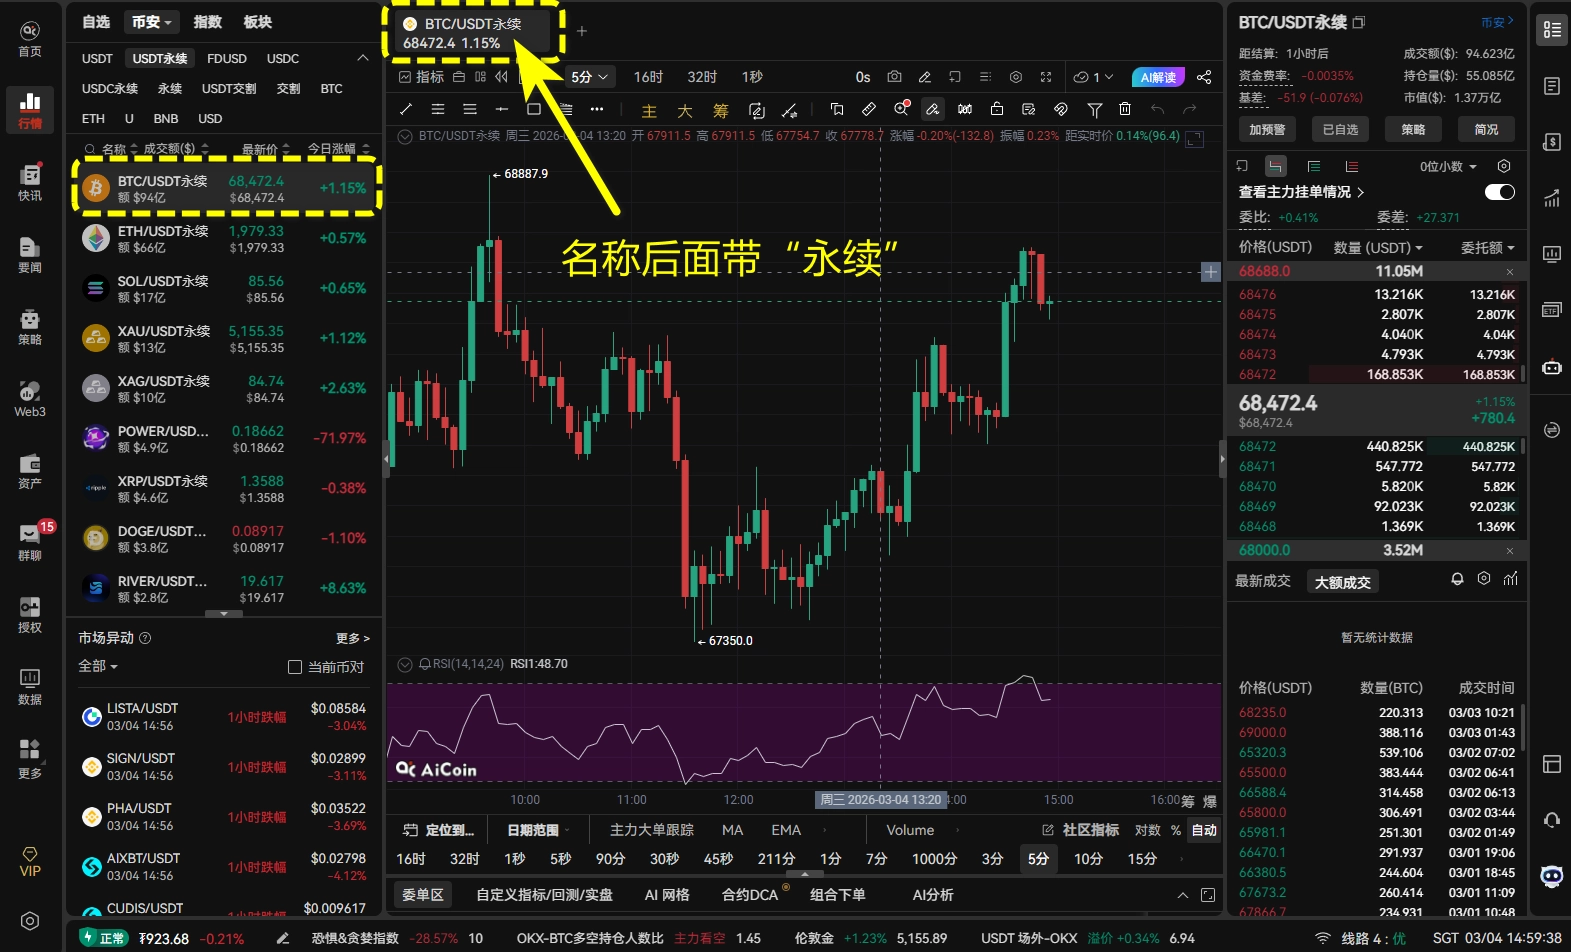Open the Web3 sidebar icon
The width and height of the screenshot is (1571, 952).
pyautogui.click(x=30, y=399)
